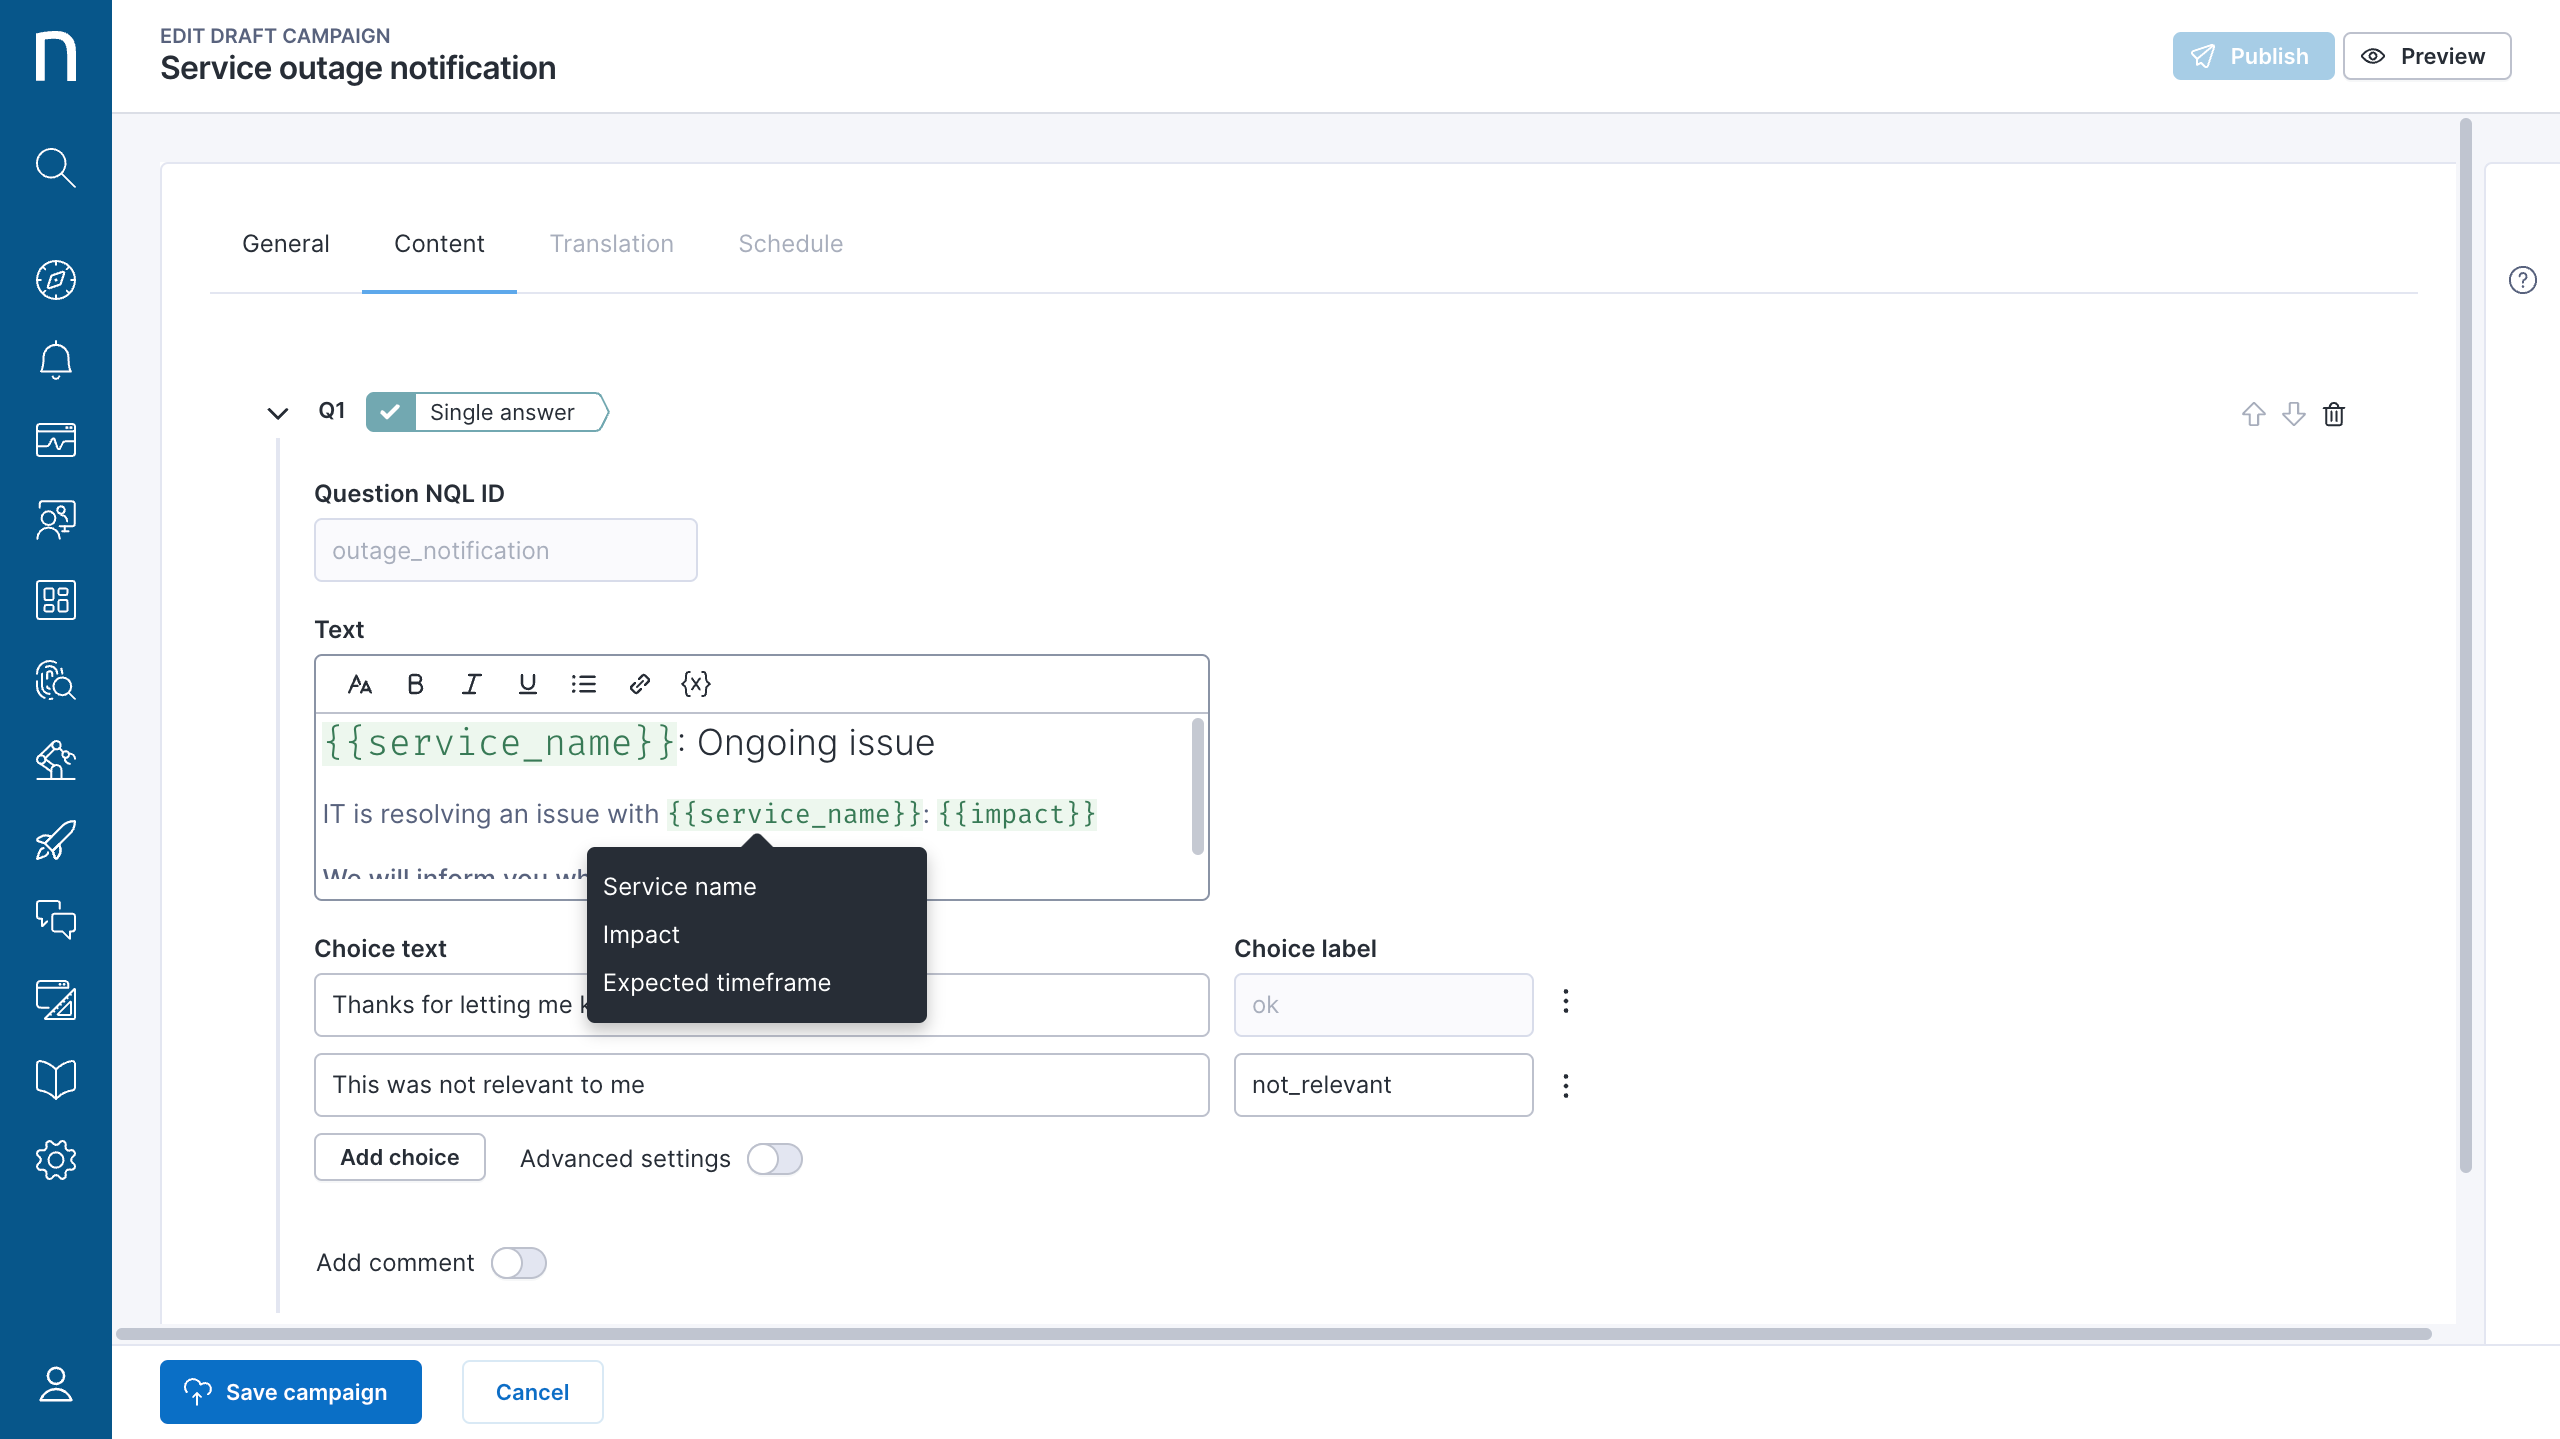Screen dimensions: 2560x1439
Task: Click the text editor vertical scrollbar
Action: click(1197, 786)
